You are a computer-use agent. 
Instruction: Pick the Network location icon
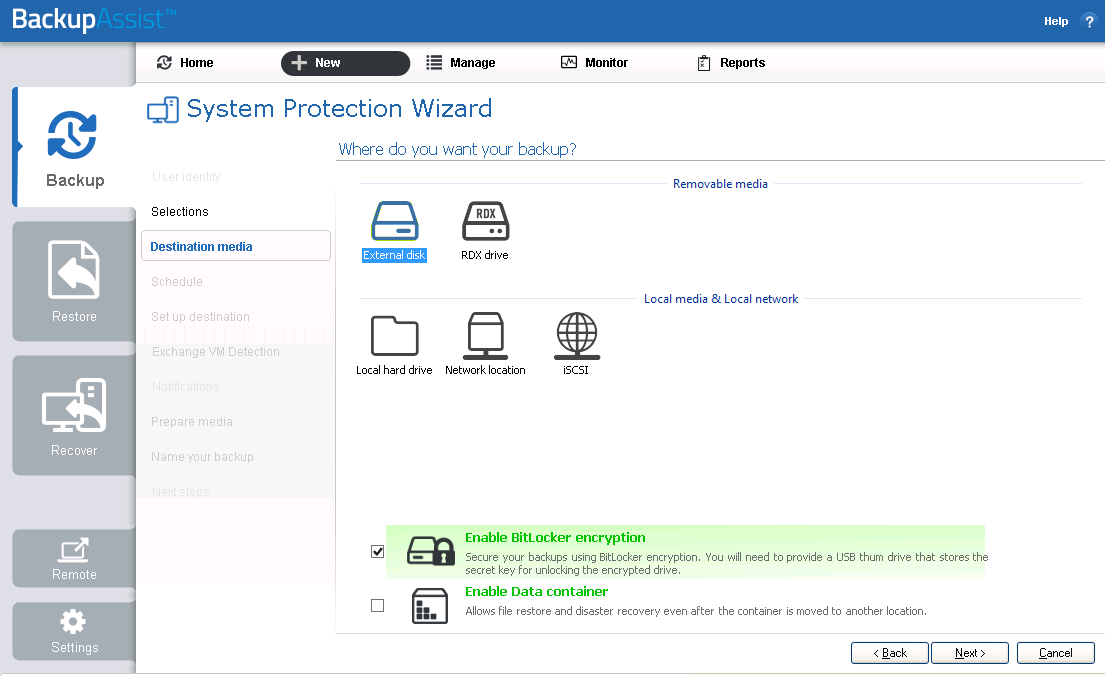coord(486,336)
